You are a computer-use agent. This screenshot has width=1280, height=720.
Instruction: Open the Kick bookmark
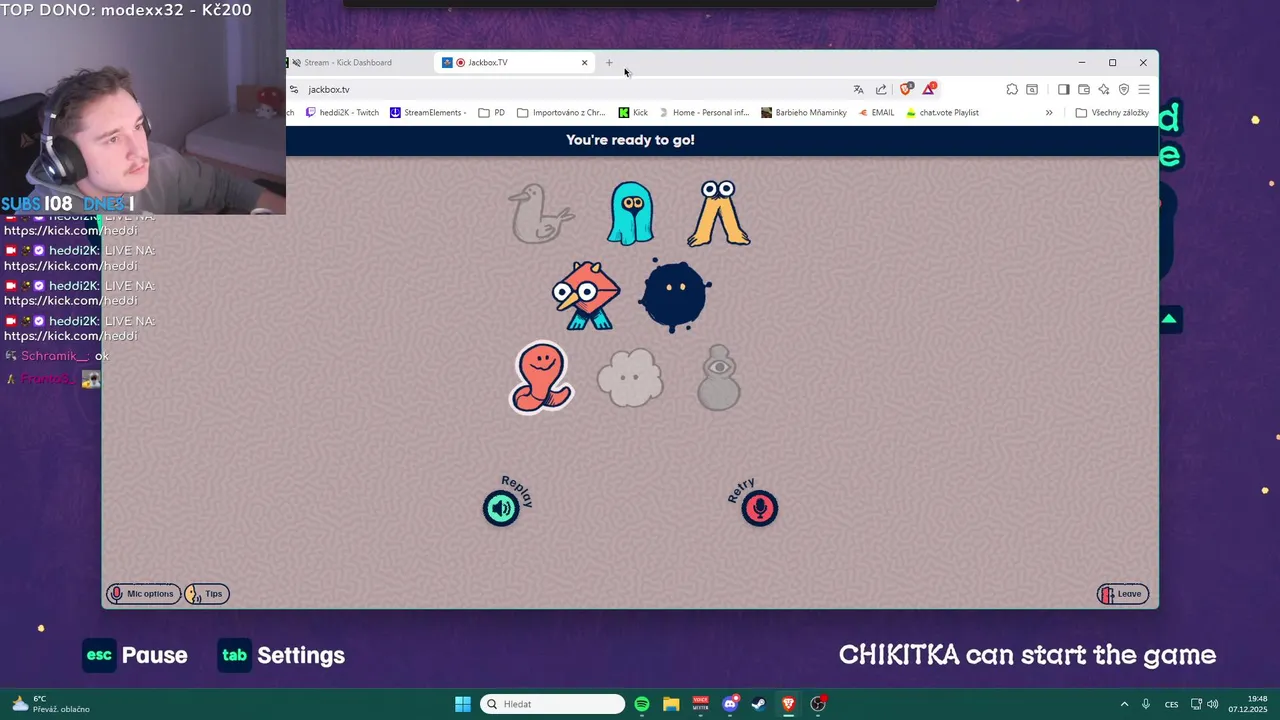click(x=633, y=113)
